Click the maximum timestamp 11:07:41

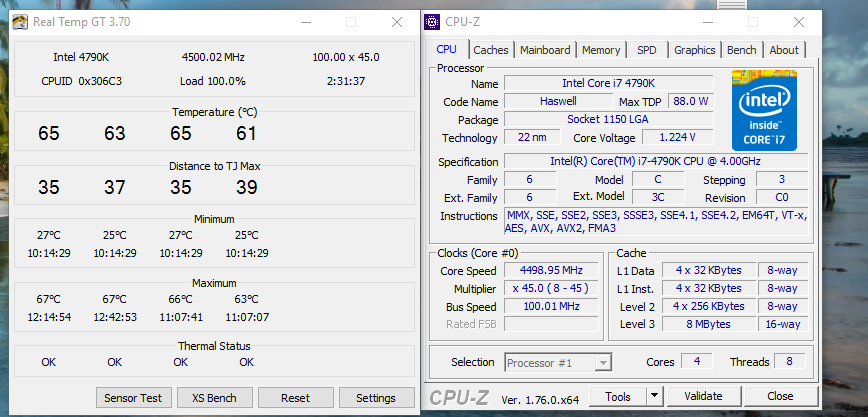(180, 317)
